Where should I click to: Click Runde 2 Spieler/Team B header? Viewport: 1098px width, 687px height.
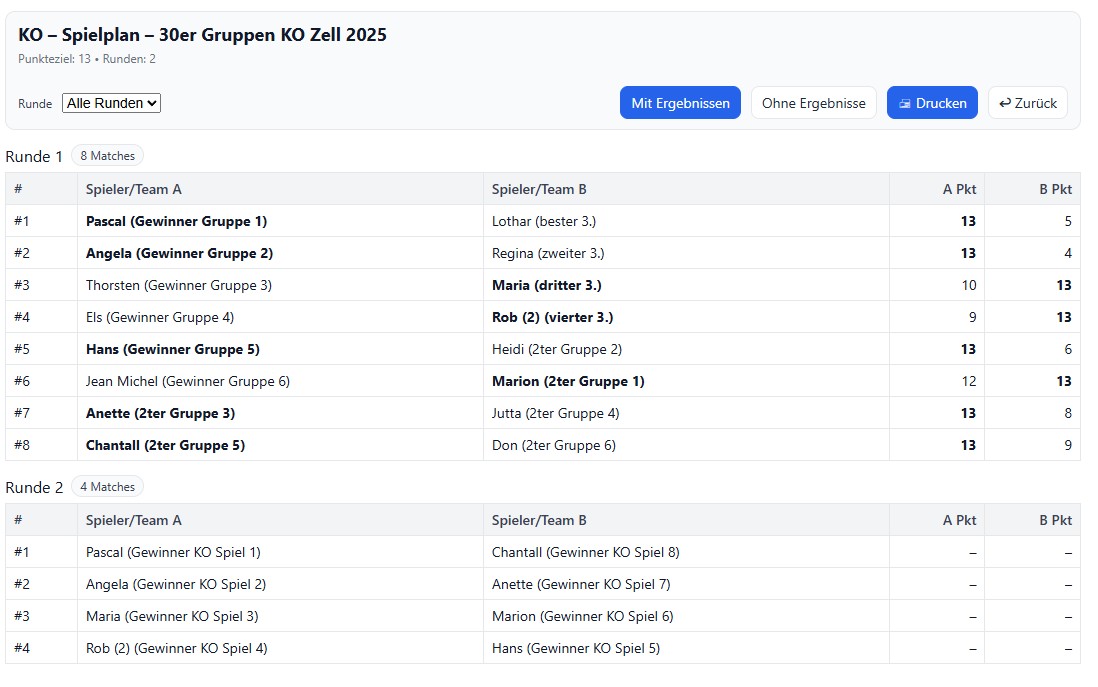(539, 520)
